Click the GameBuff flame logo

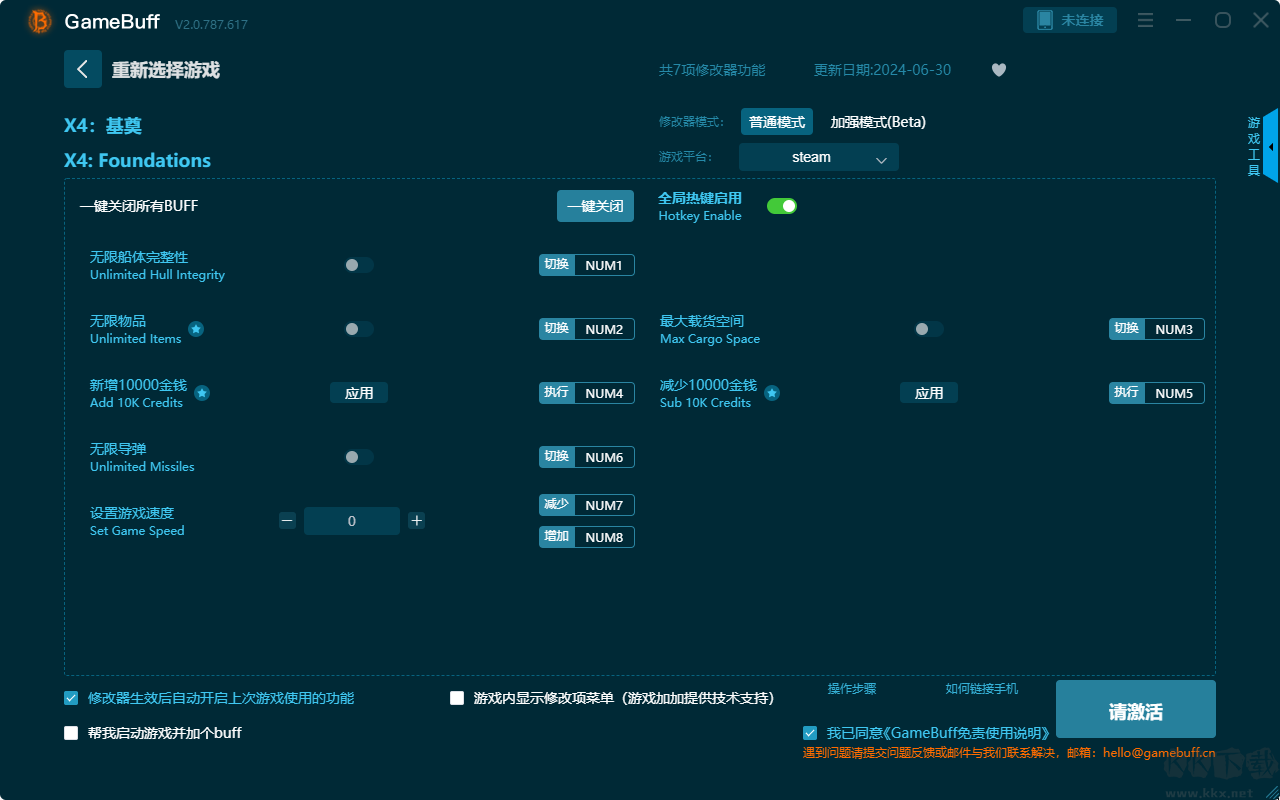tap(38, 20)
